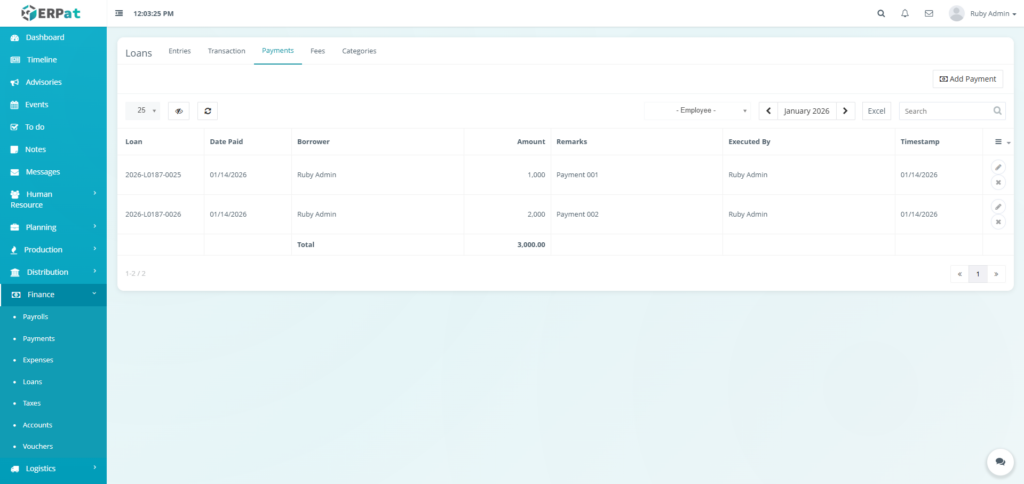Screen dimensions: 1024x484
Task: Click loan number 2026-L0187-0025
Action: click(153, 175)
